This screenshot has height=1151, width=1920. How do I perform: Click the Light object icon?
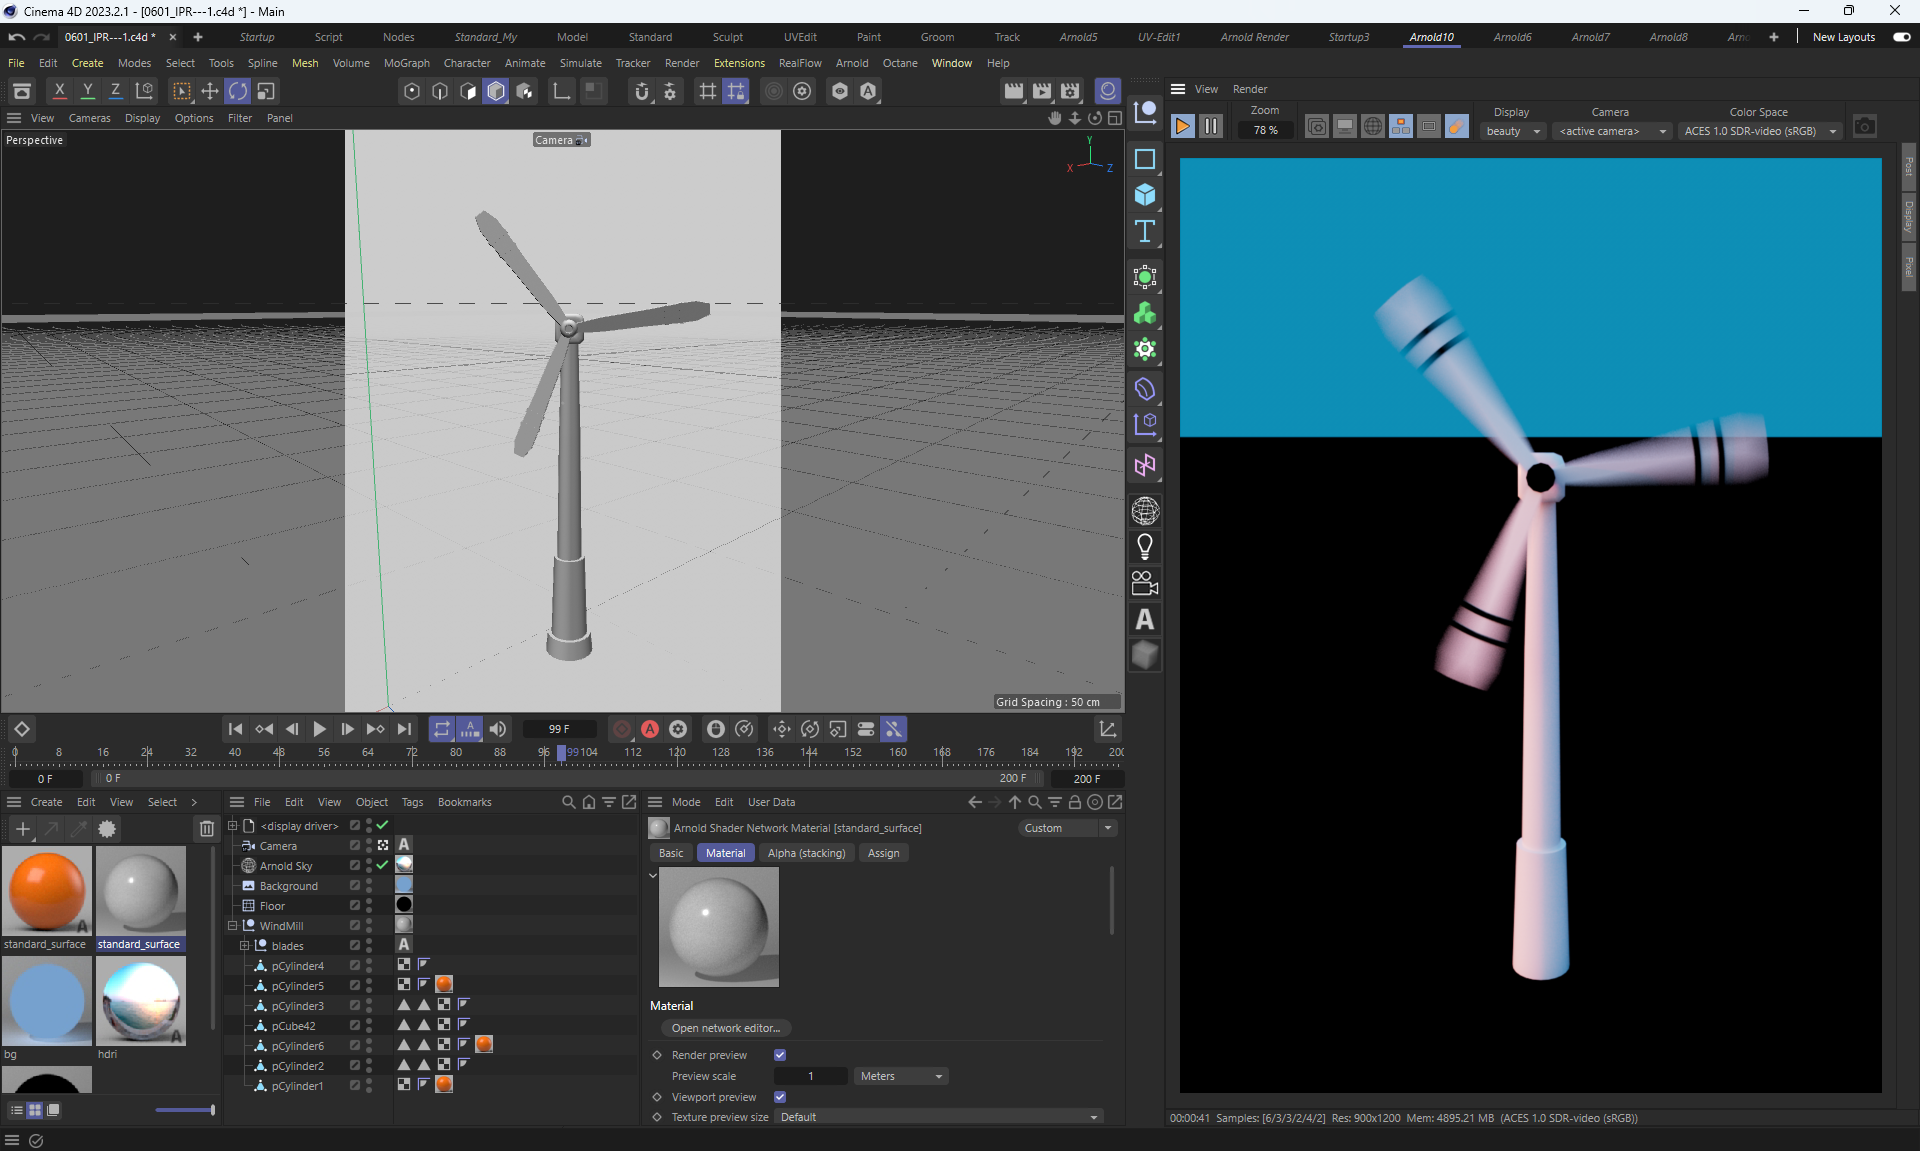1145,547
